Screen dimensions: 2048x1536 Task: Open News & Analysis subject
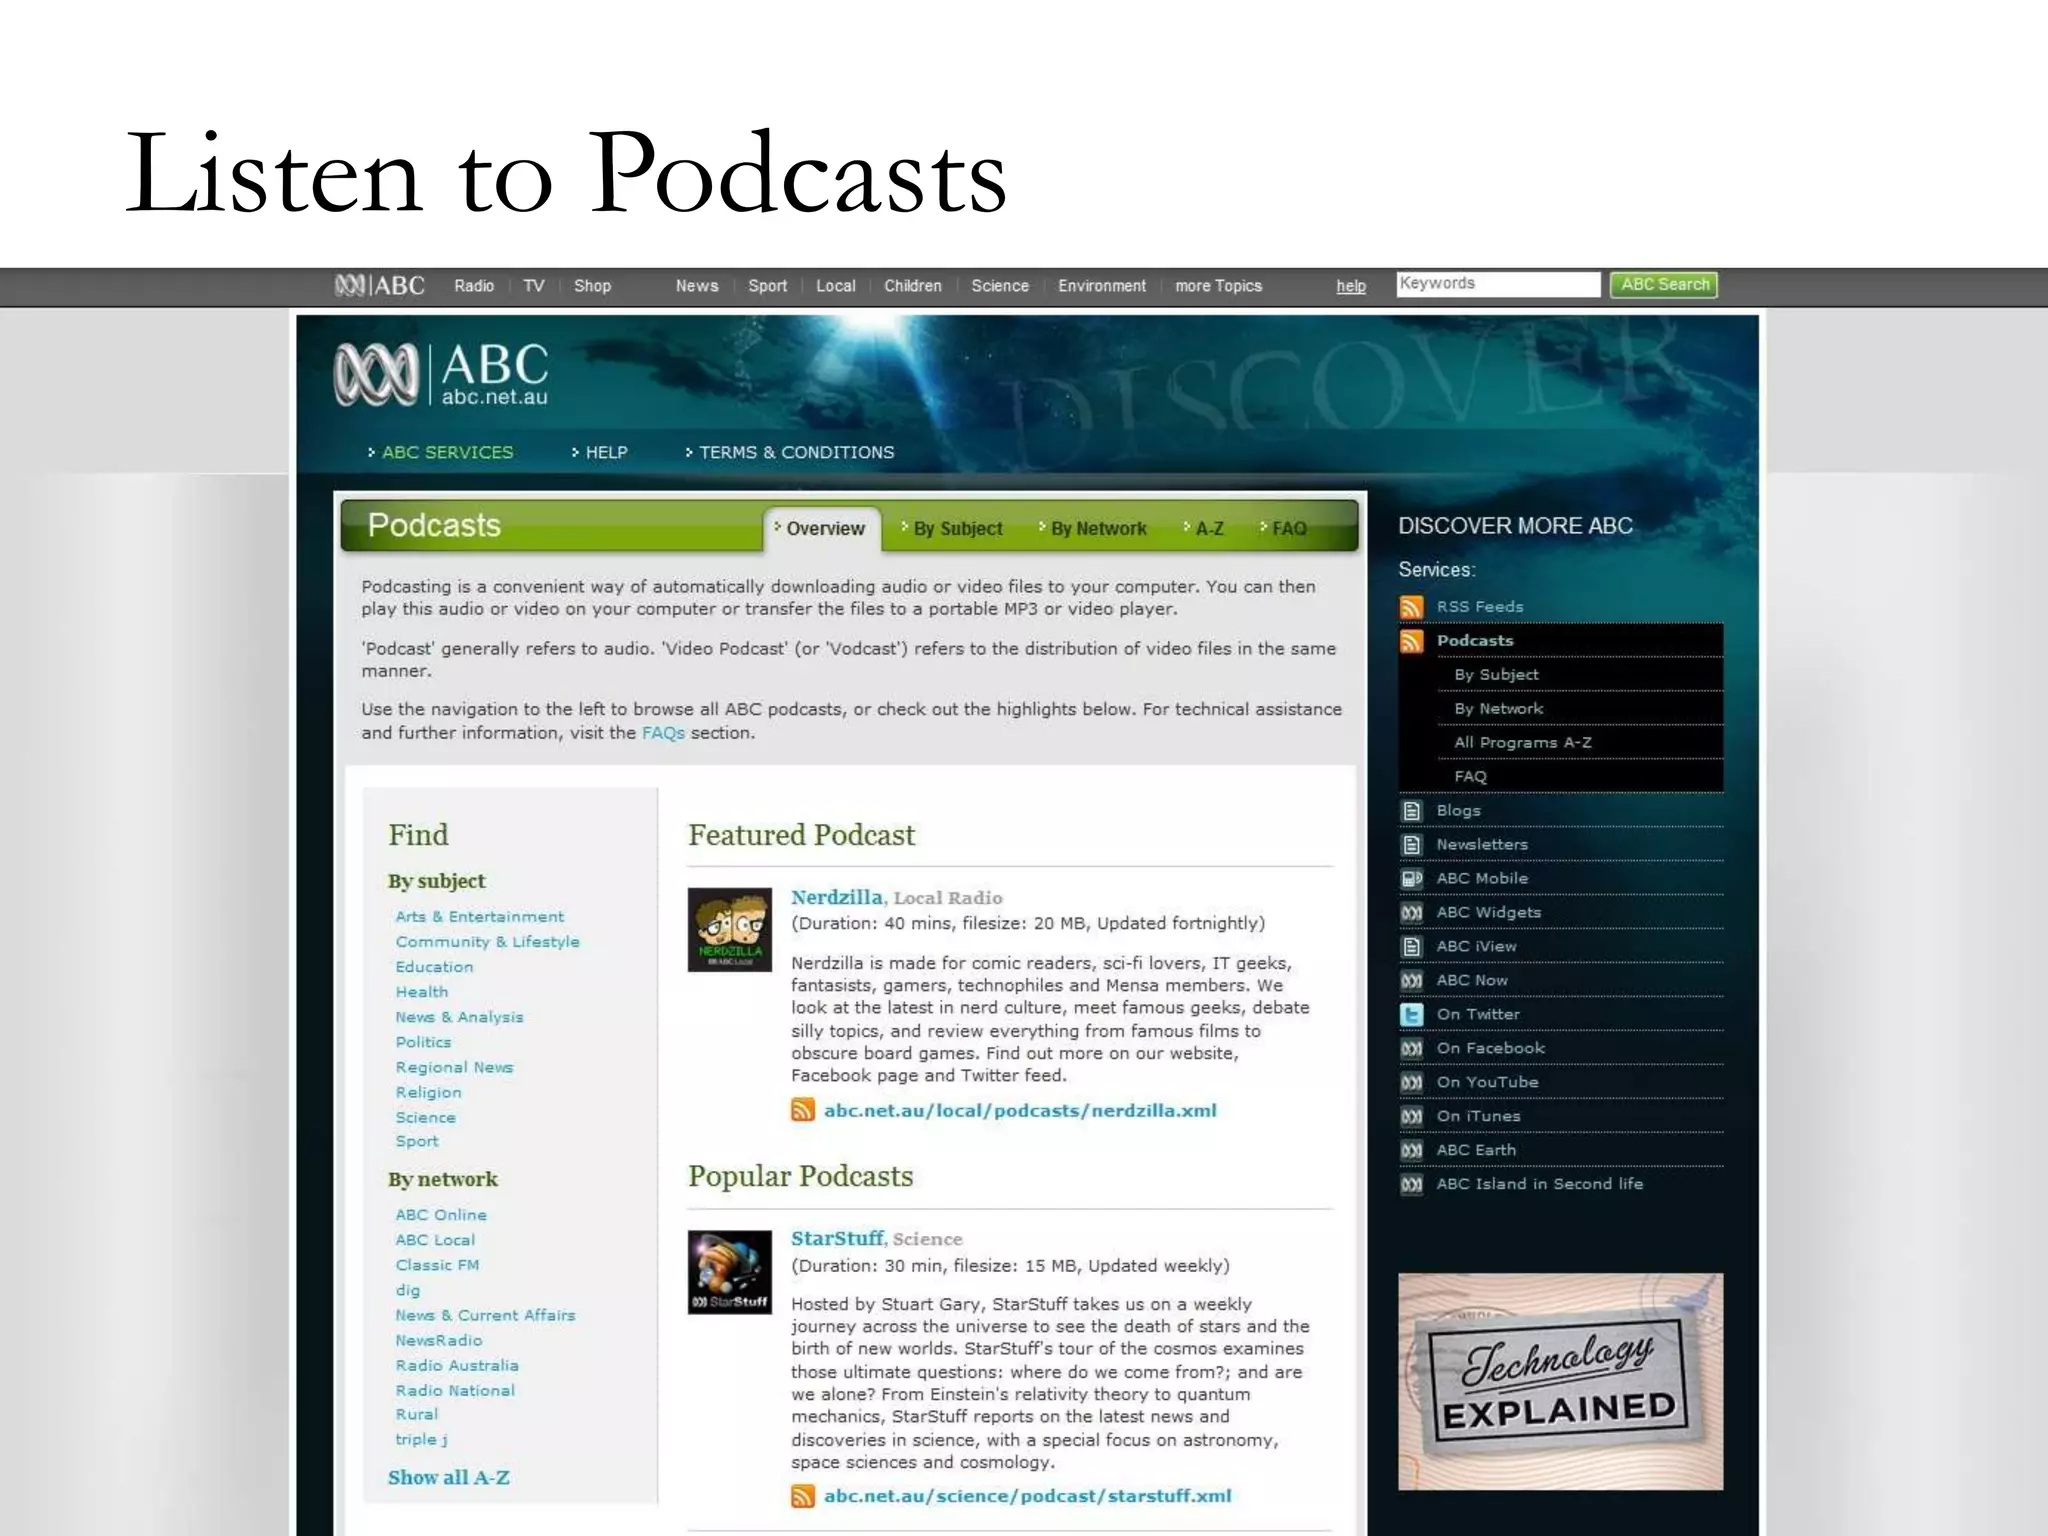pos(459,1017)
